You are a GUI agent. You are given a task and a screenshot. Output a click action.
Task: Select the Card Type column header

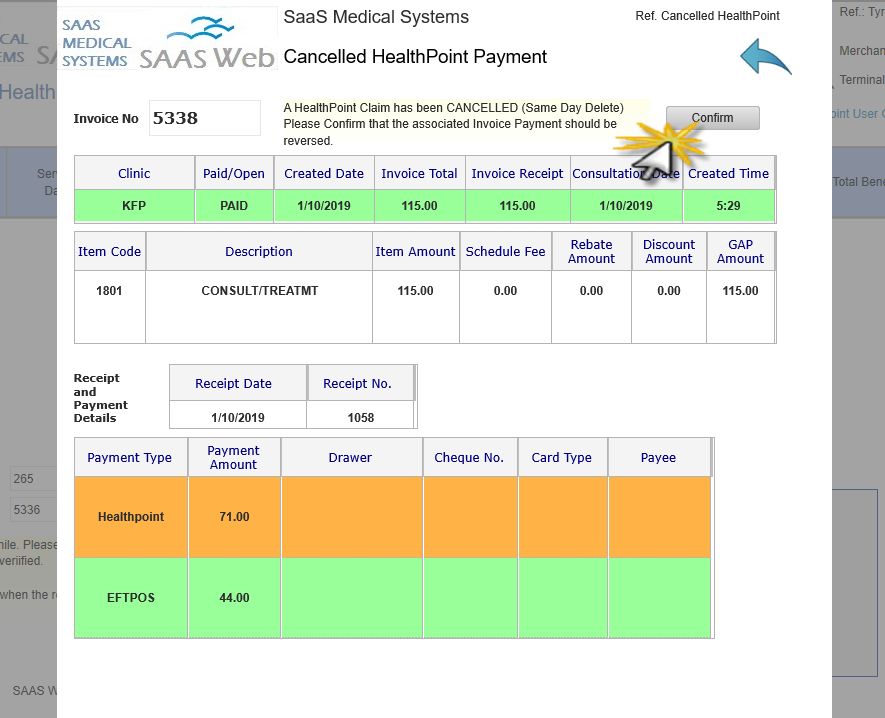point(562,457)
